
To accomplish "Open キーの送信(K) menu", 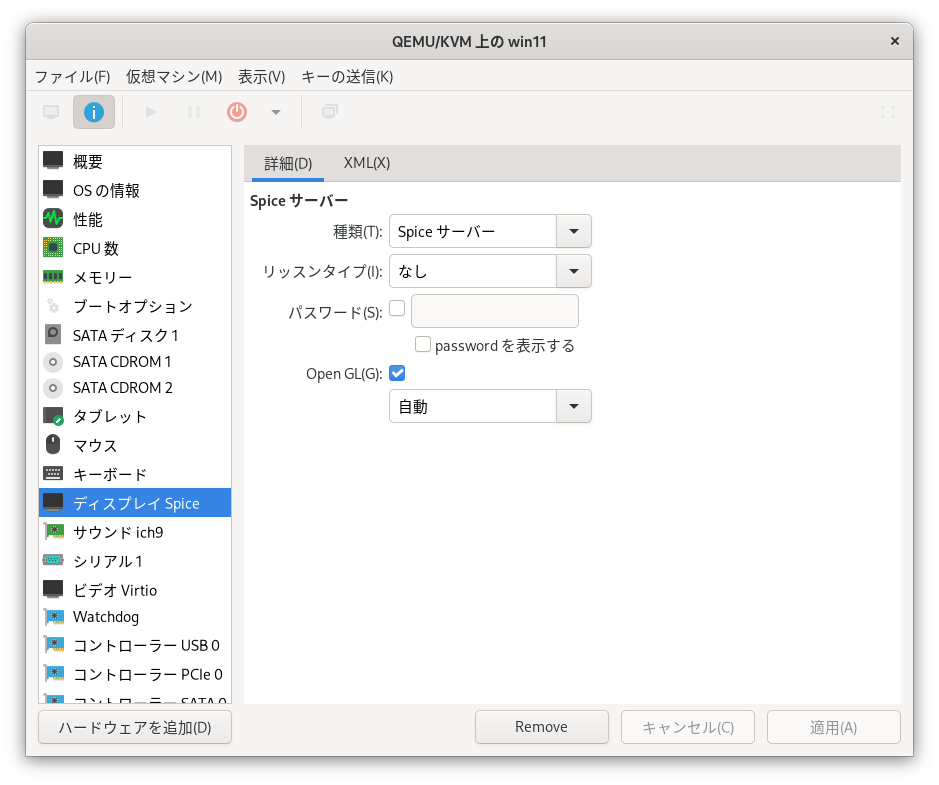I will click(x=347, y=77).
